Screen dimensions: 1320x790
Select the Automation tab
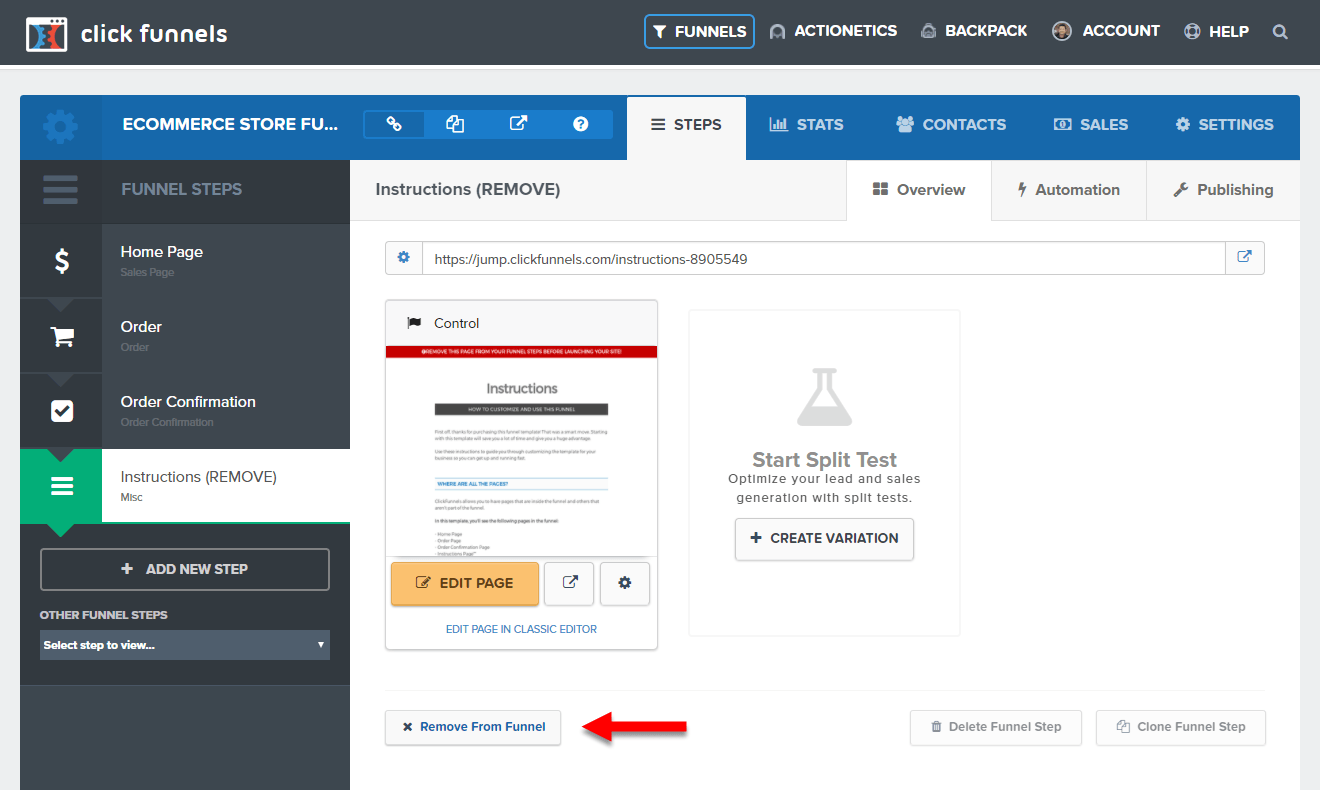pos(1068,190)
